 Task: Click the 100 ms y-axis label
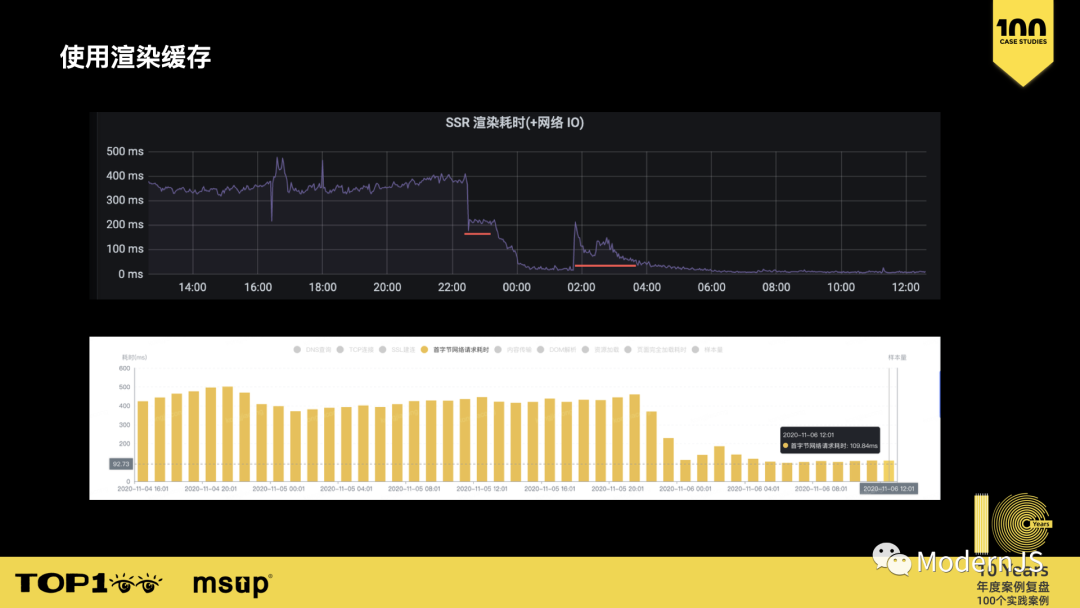click(125, 249)
